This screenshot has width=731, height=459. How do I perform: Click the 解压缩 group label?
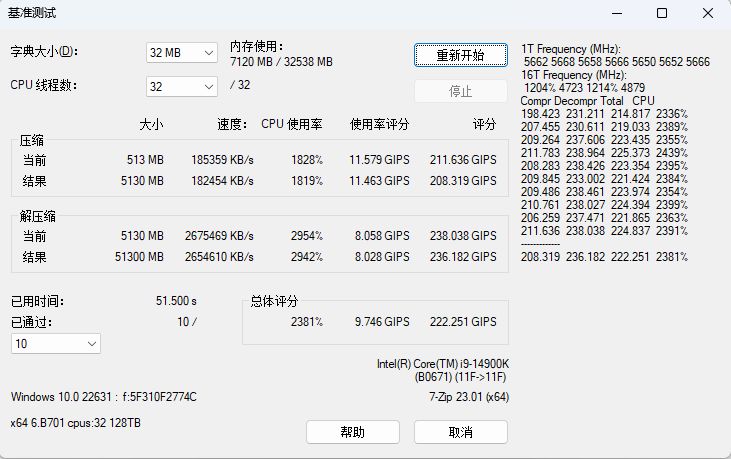click(38, 216)
